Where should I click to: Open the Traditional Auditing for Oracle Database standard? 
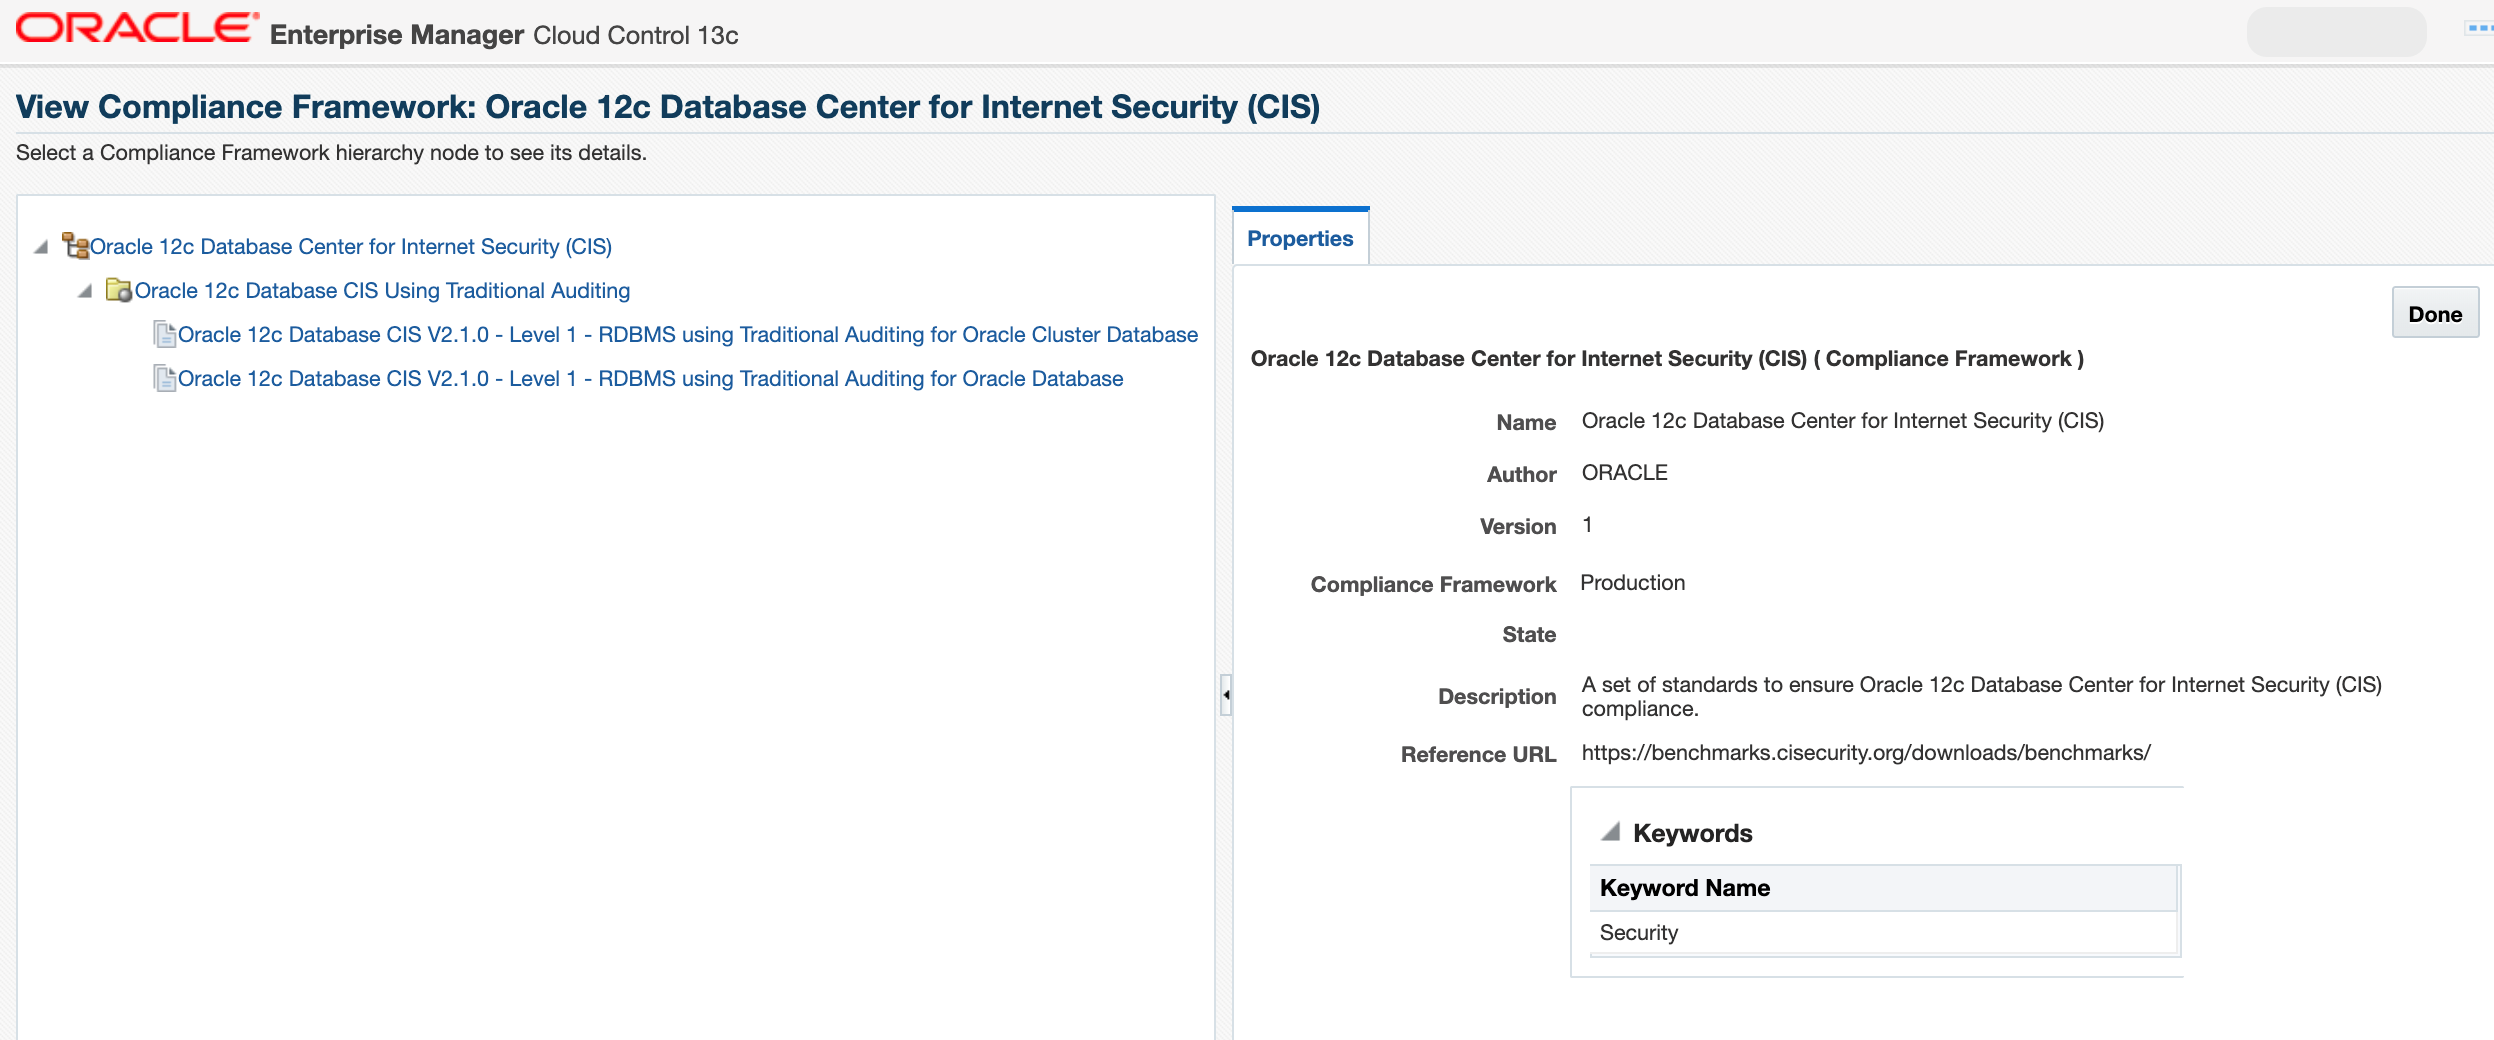(650, 379)
